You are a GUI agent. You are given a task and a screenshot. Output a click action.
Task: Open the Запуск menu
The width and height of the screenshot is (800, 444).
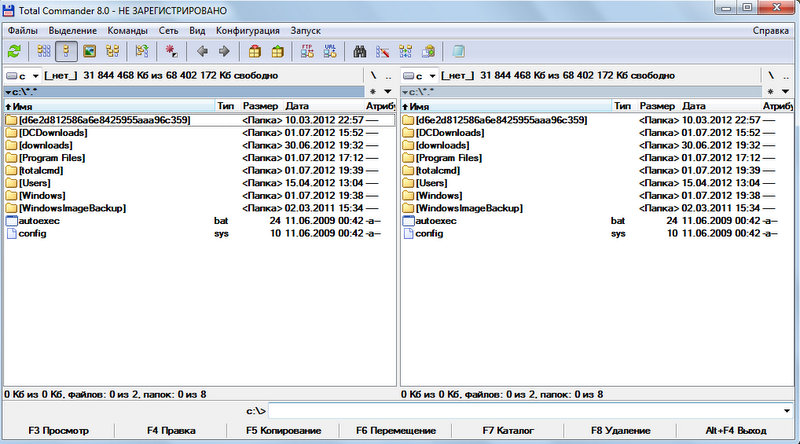[x=306, y=31]
